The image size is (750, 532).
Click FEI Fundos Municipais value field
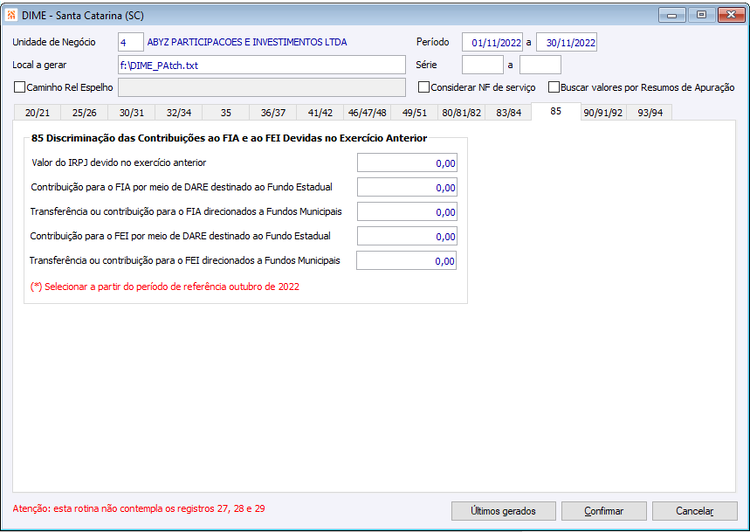[x=407, y=261]
